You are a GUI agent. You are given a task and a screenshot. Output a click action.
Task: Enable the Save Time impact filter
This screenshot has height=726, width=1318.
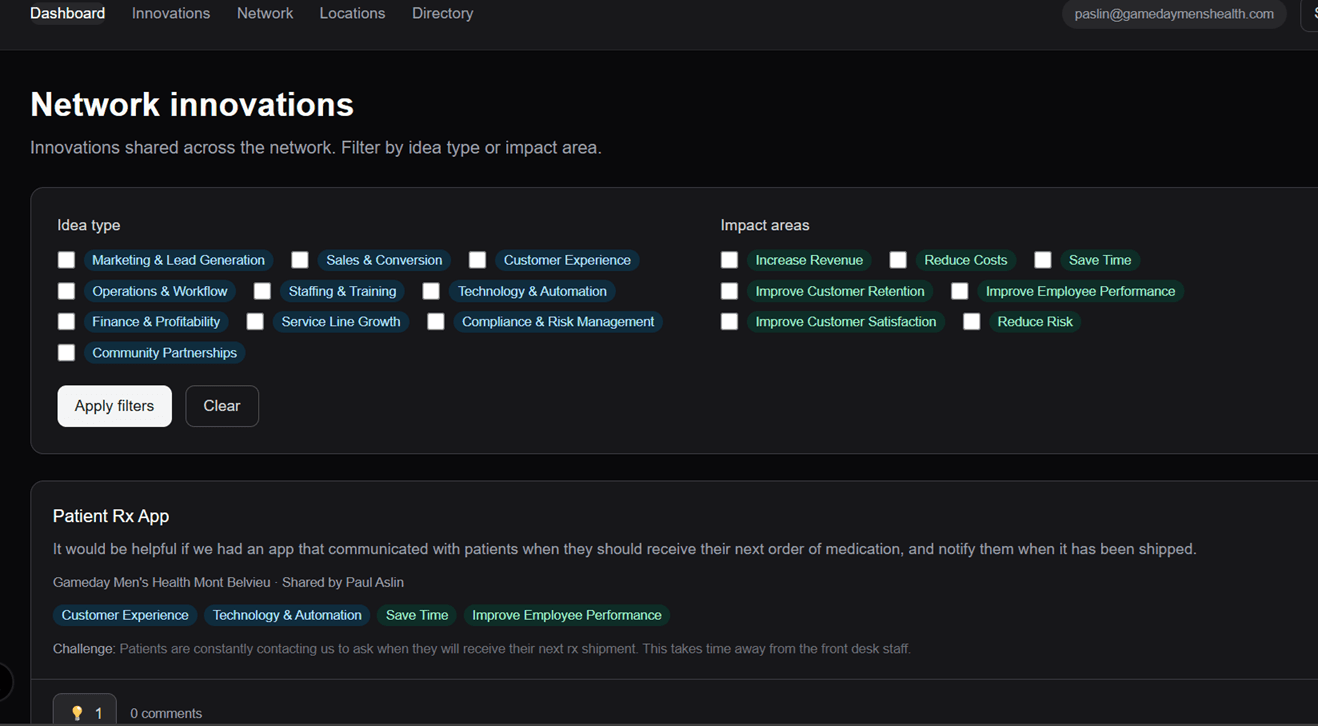[1043, 259]
